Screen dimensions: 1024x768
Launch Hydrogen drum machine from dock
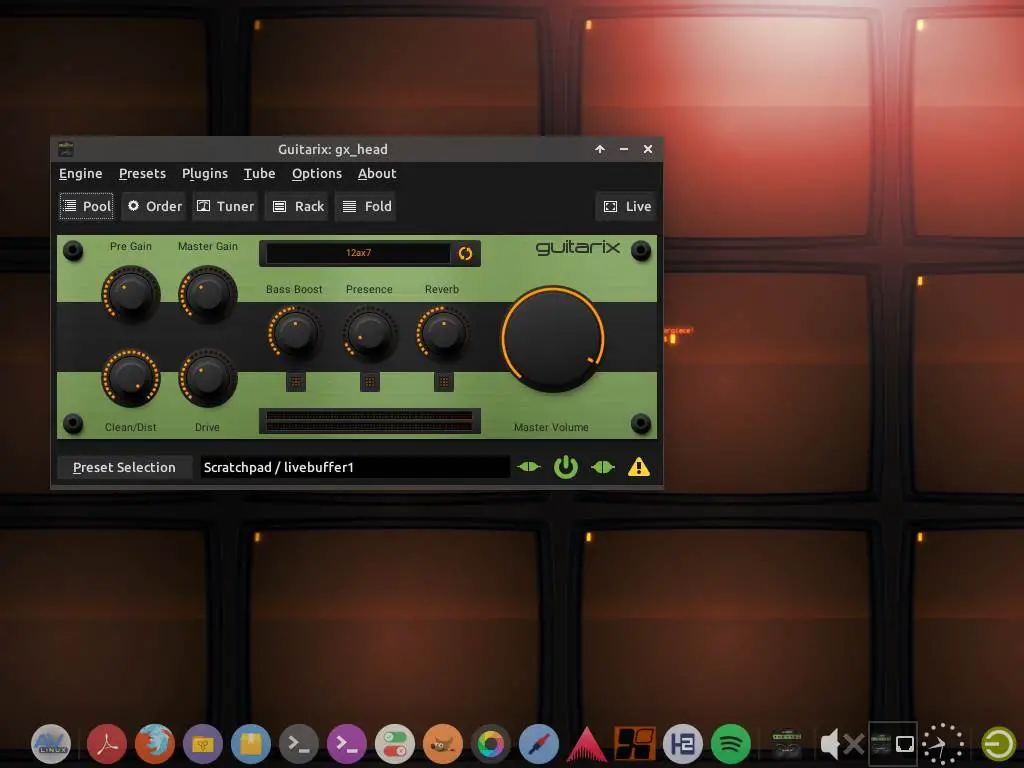click(682, 743)
